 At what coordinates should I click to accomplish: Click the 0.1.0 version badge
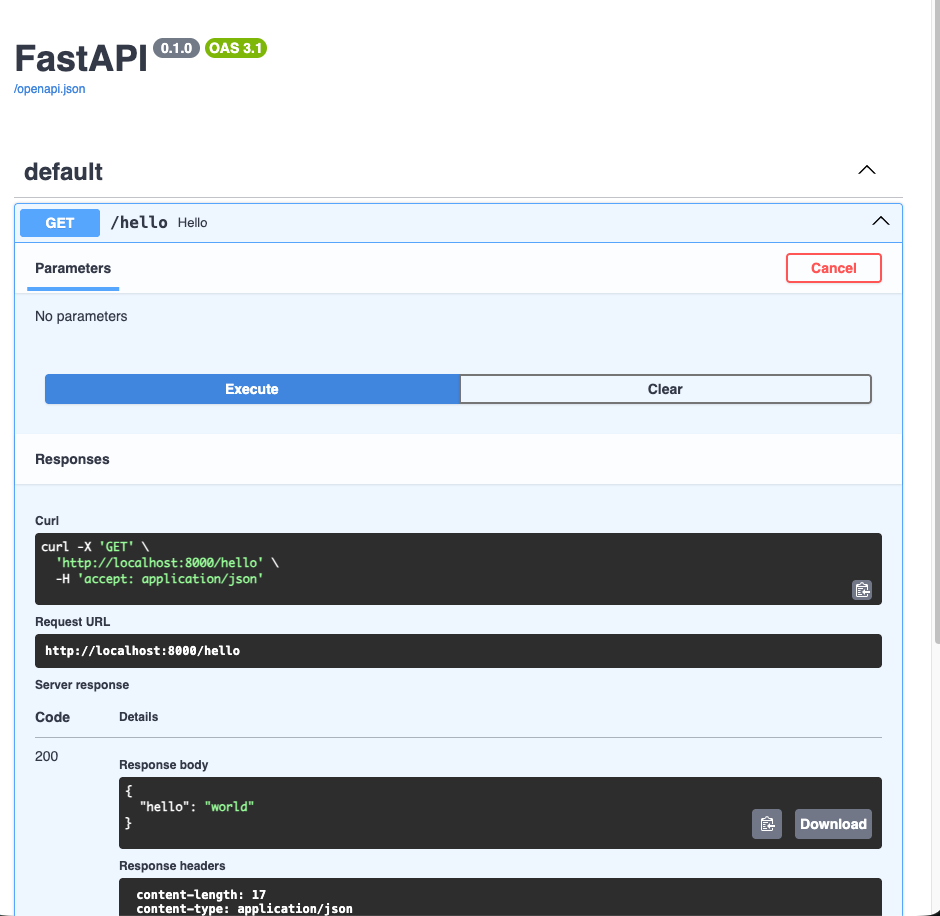click(176, 47)
